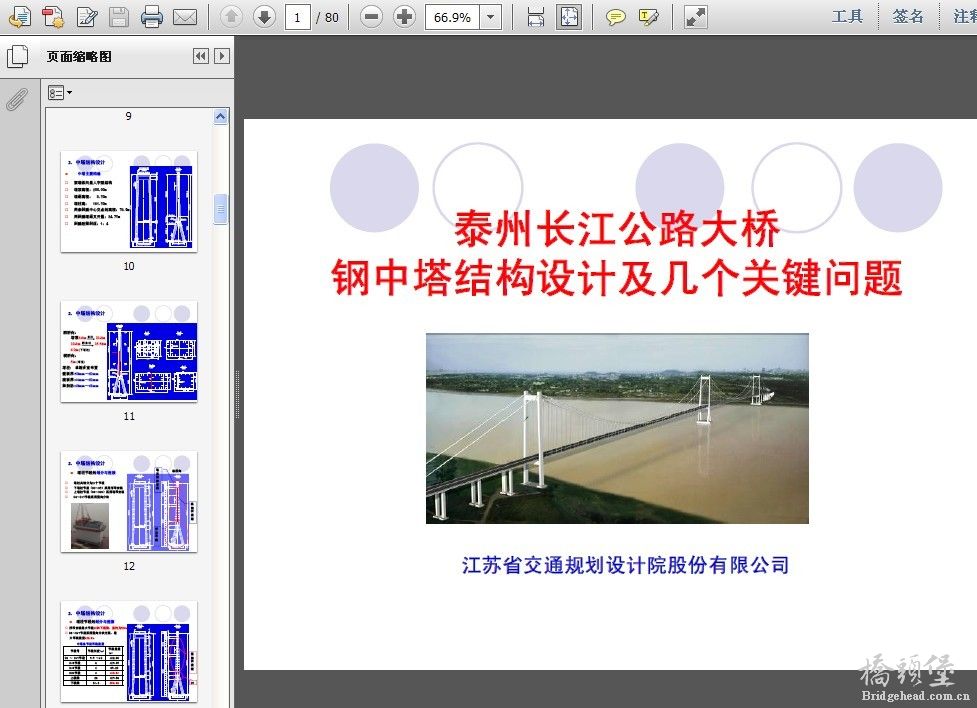Save the document with the floppy disk icon
977x708 pixels.
click(119, 17)
